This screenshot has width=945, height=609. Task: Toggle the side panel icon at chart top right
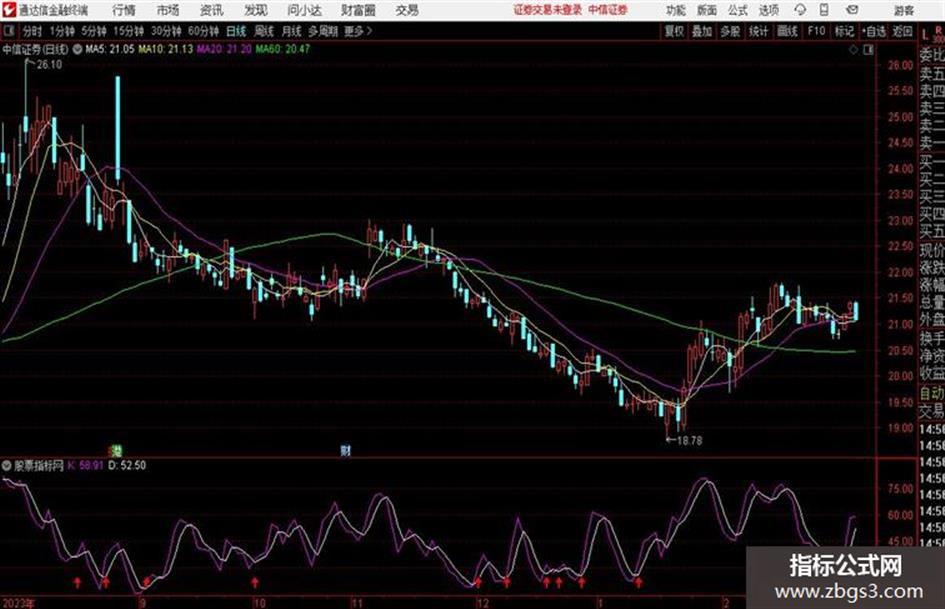(868, 50)
